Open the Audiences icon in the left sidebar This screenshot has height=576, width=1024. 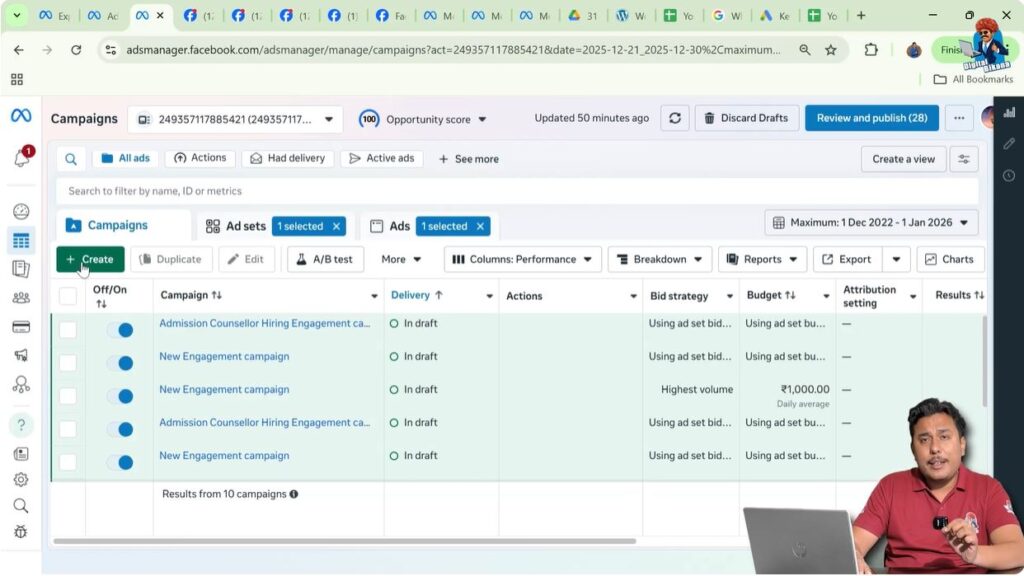[21, 296]
